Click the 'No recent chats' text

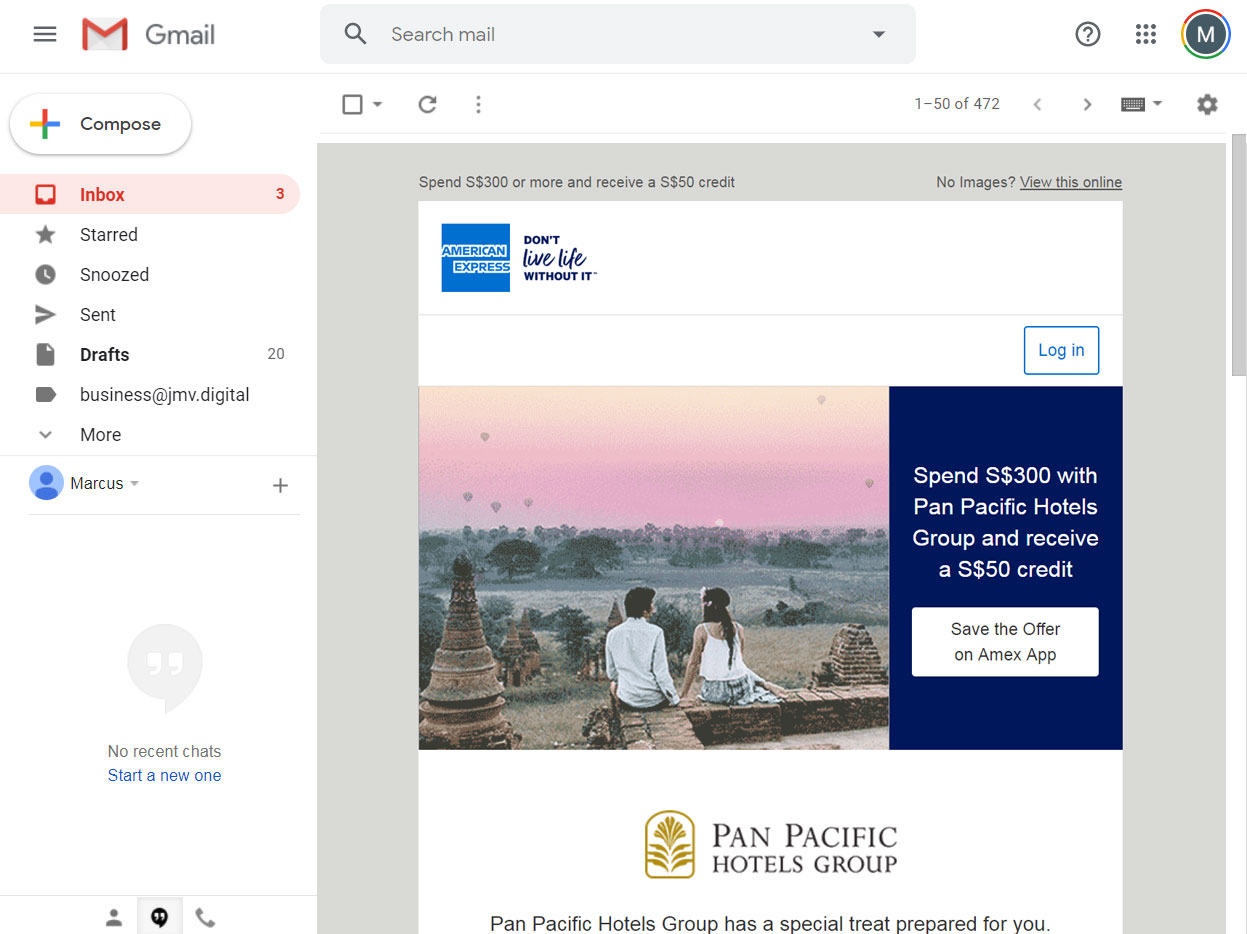pyautogui.click(x=165, y=751)
